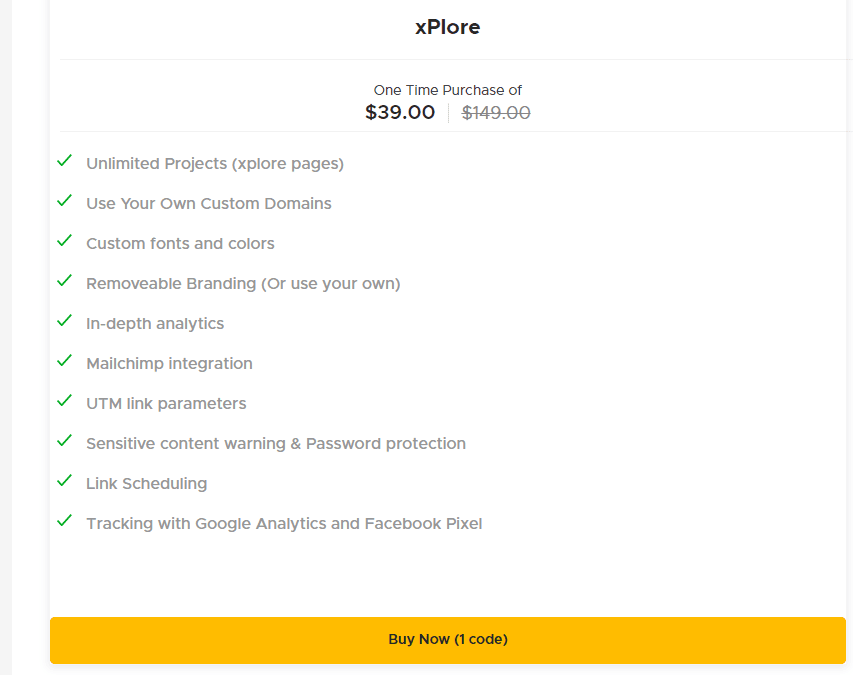853x675 pixels.
Task: Click the Mailchimp integration feature text
Action: click(x=169, y=363)
